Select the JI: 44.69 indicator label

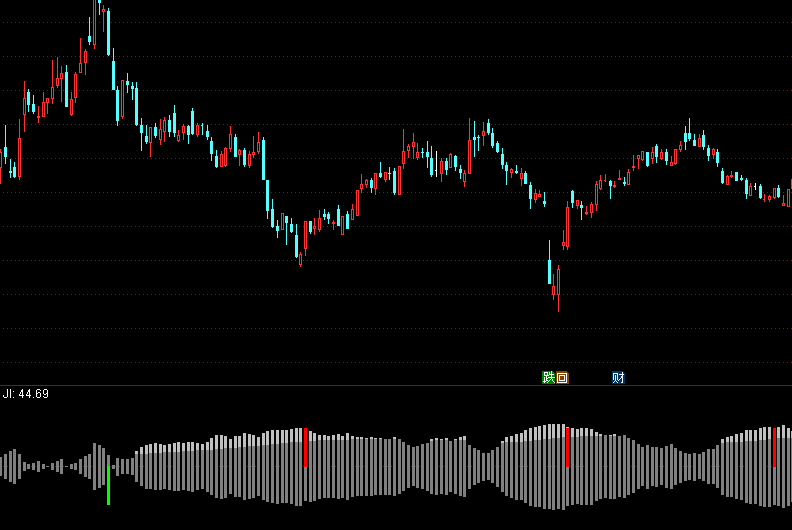(x=25, y=394)
